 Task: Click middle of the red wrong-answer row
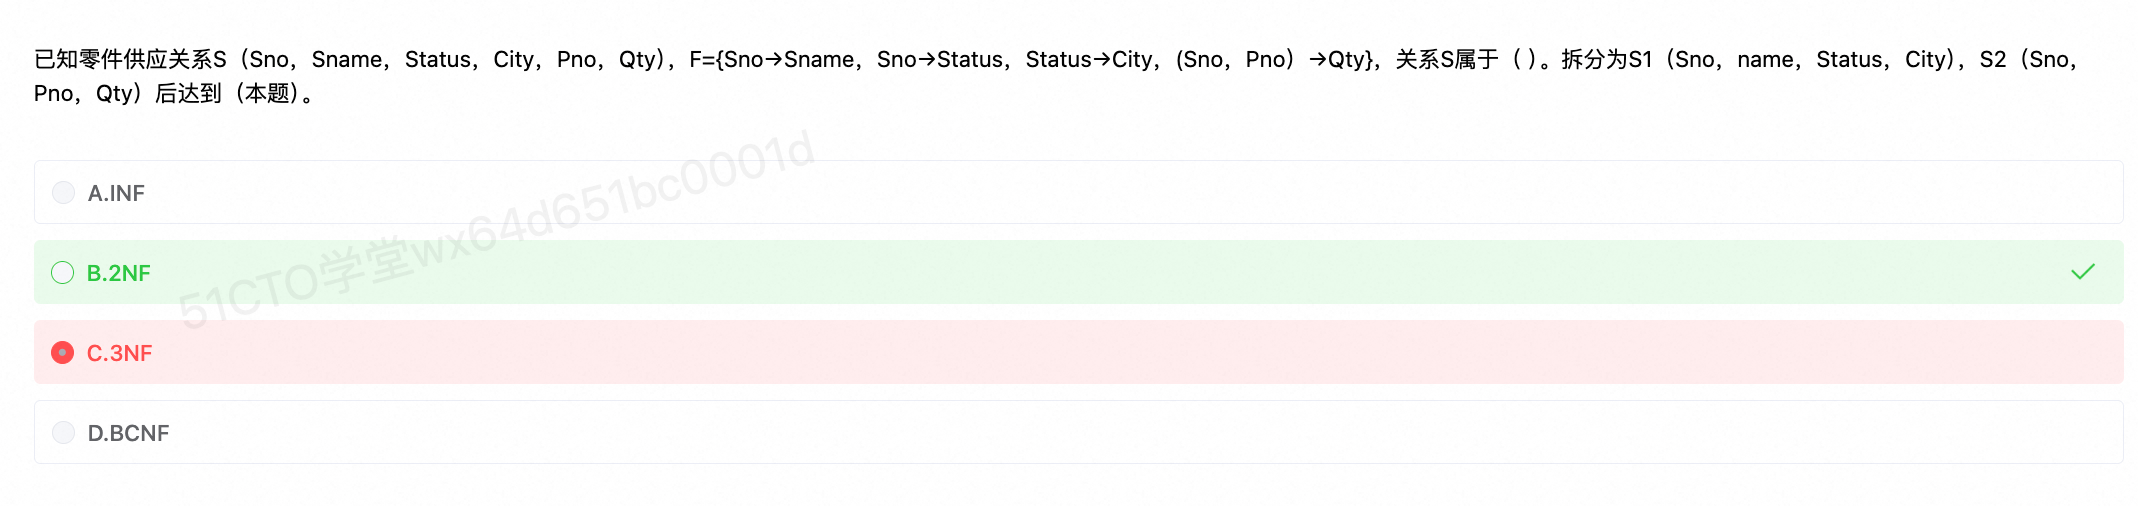(1078, 352)
